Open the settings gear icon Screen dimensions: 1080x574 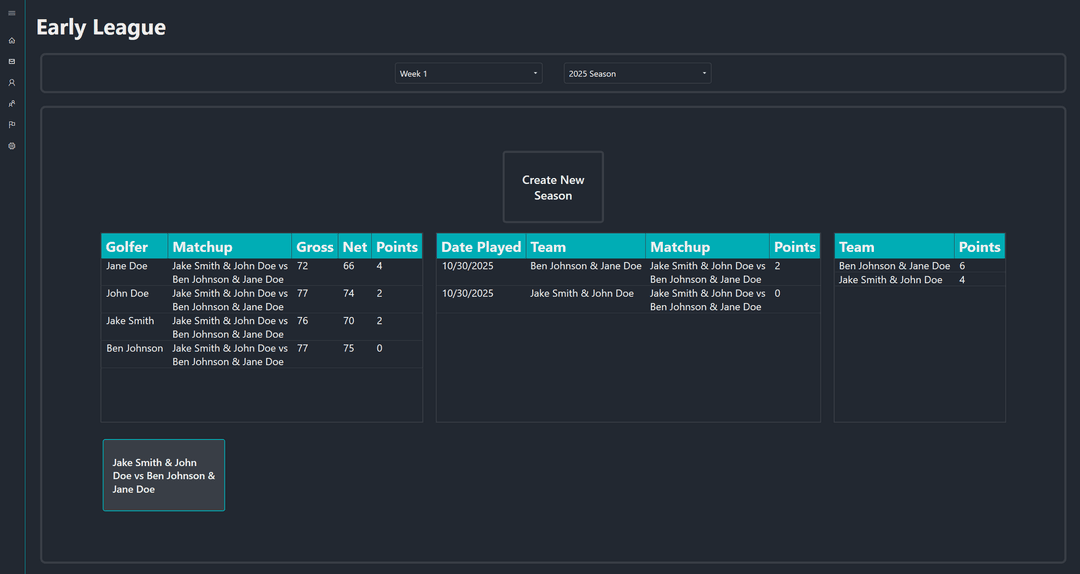12,146
